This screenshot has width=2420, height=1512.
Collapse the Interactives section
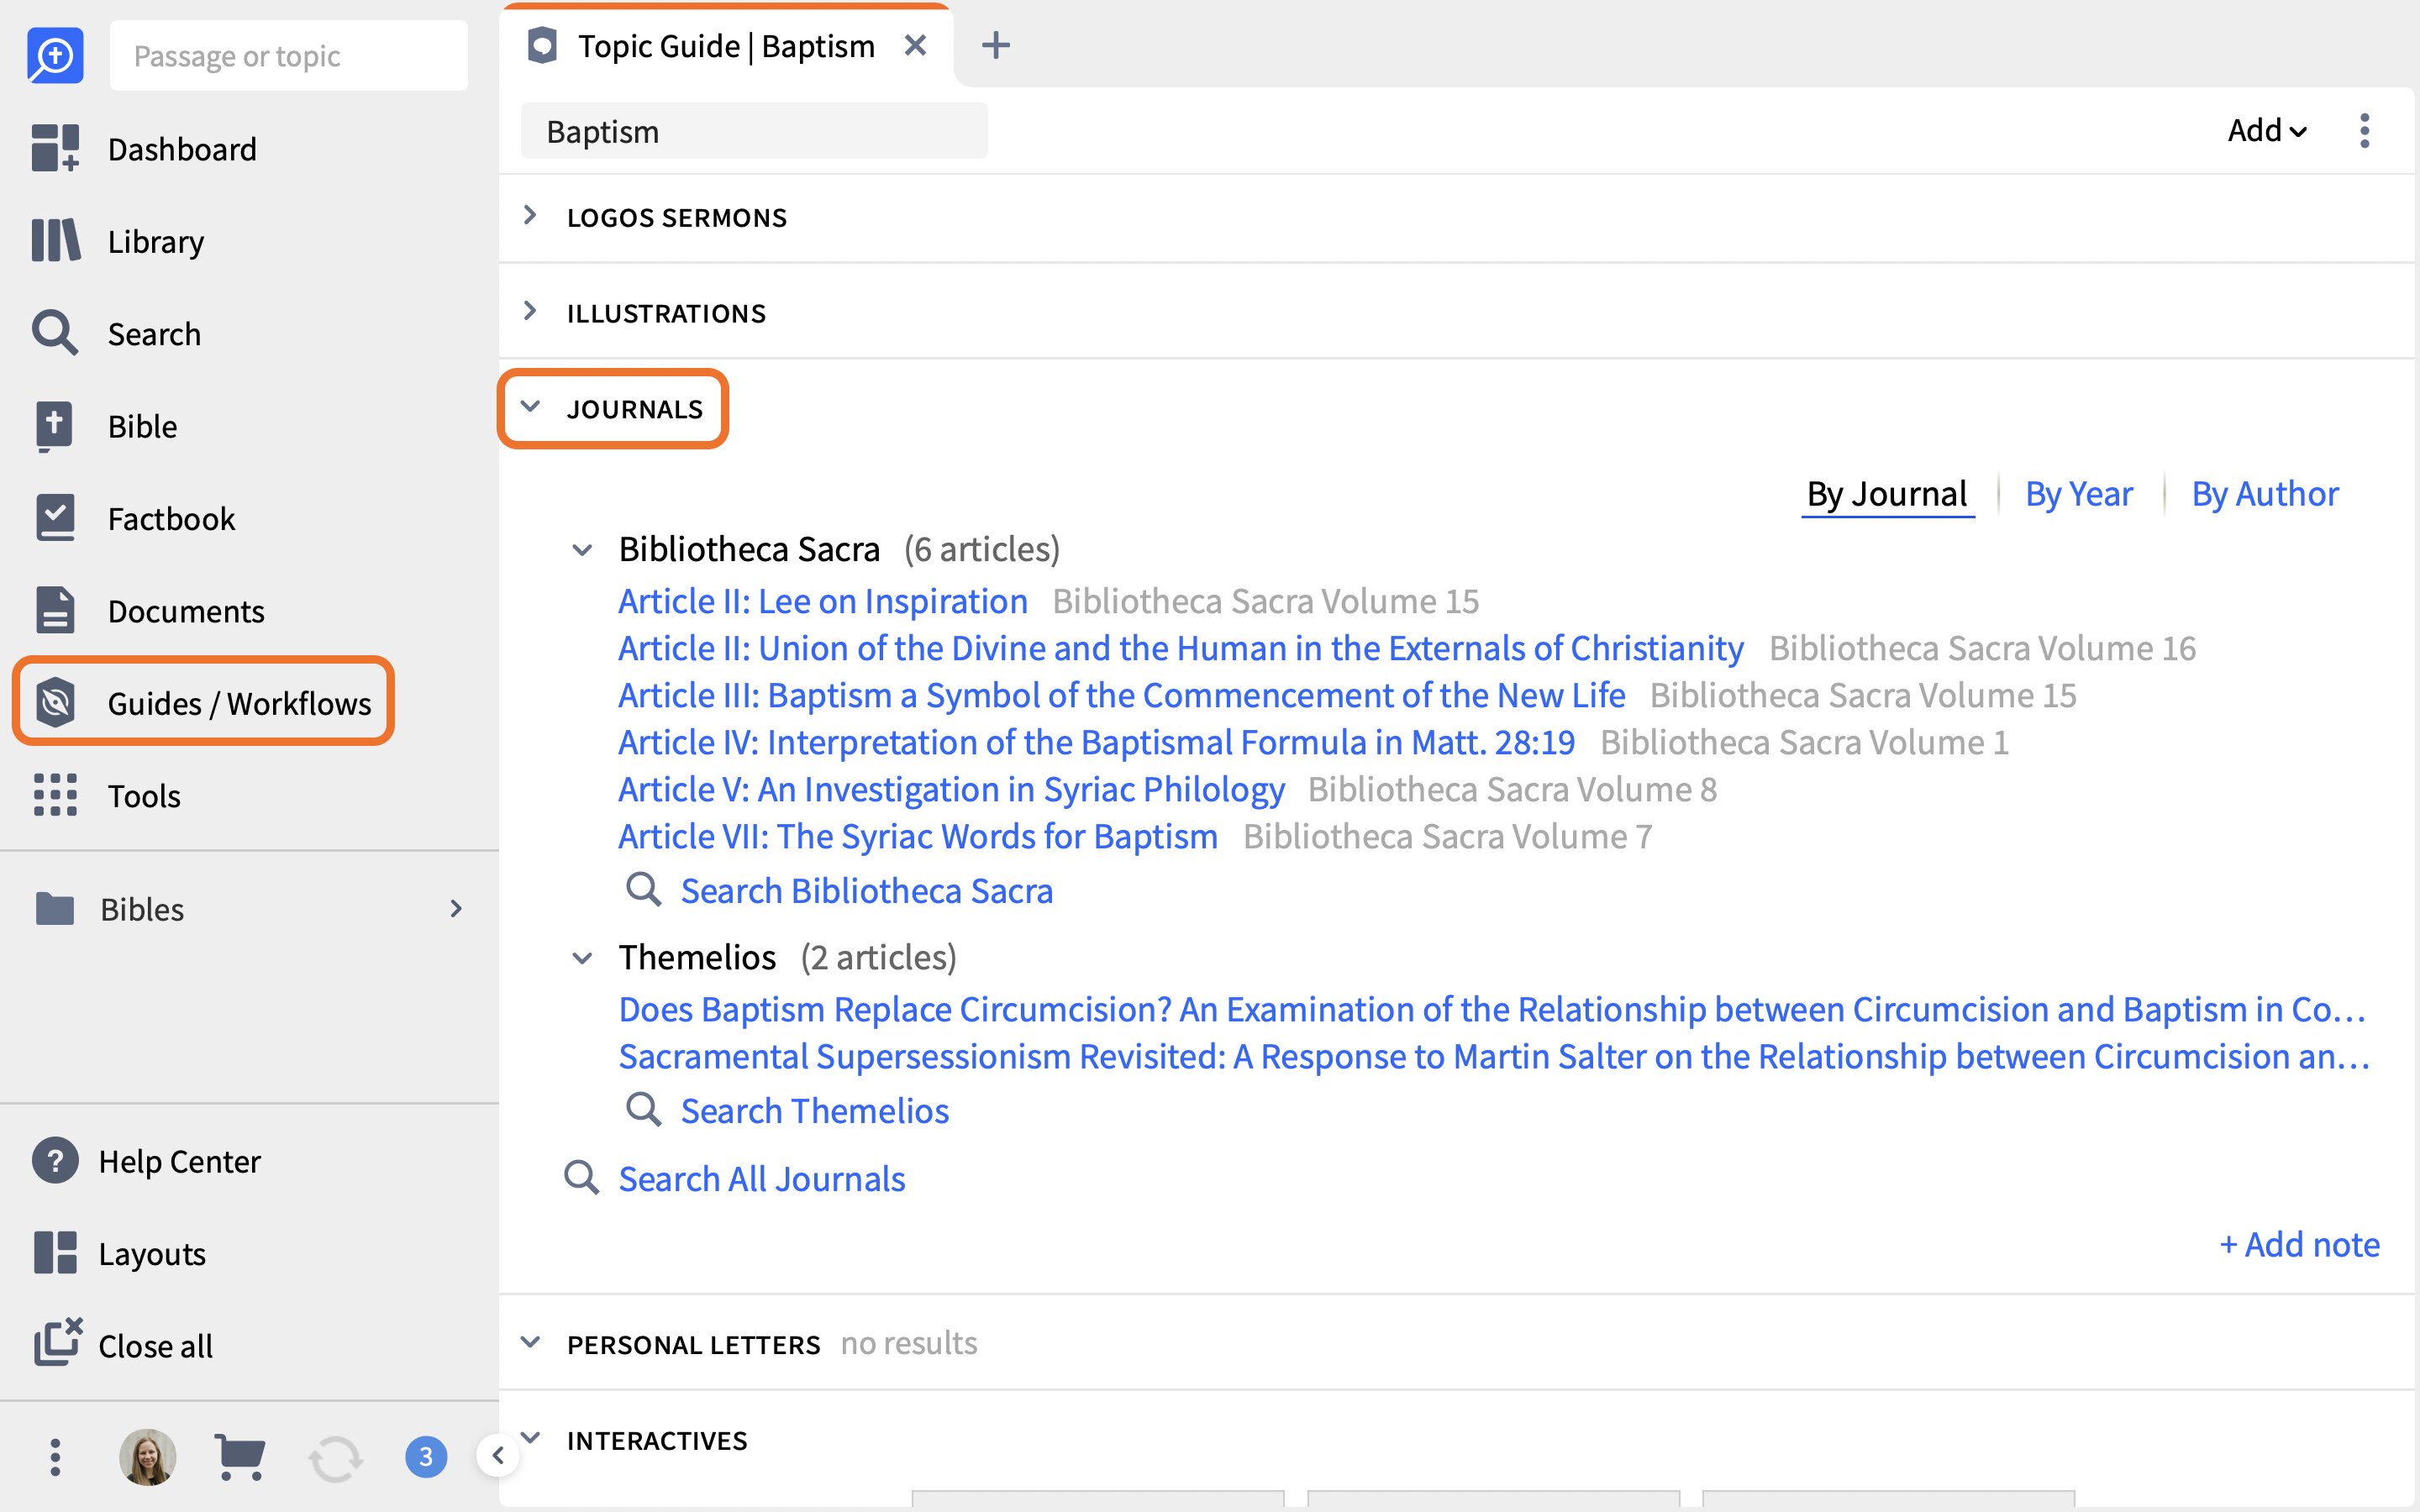(530, 1438)
